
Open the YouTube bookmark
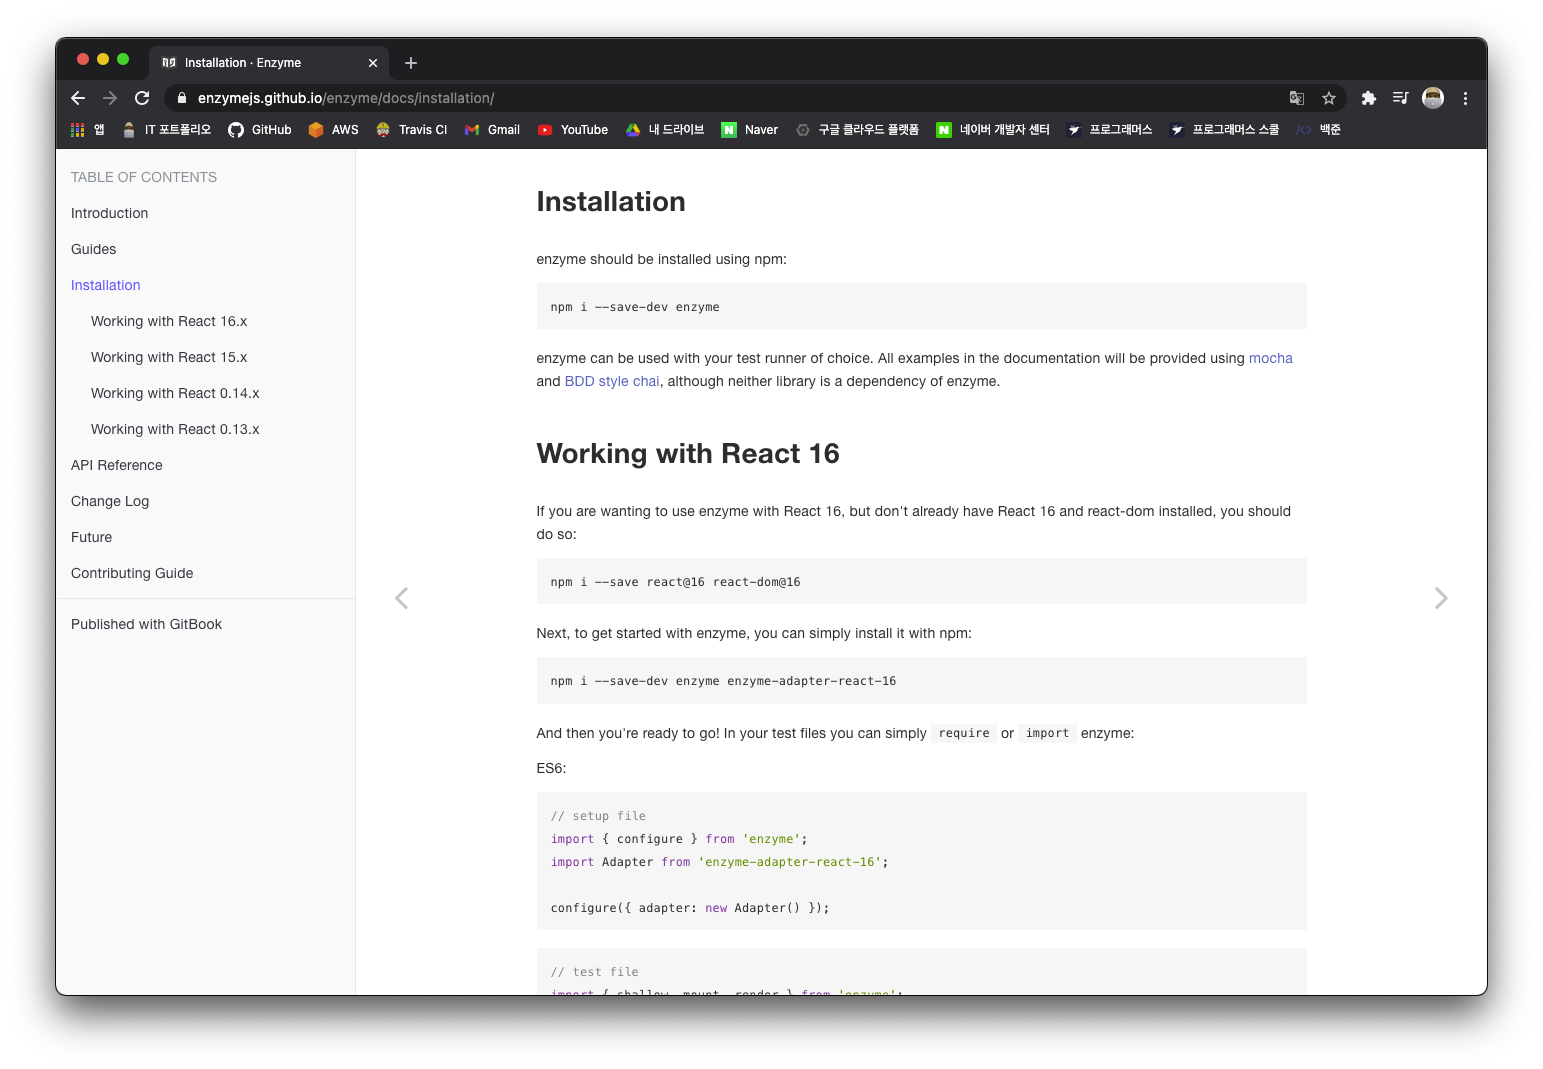pyautogui.click(x=573, y=130)
